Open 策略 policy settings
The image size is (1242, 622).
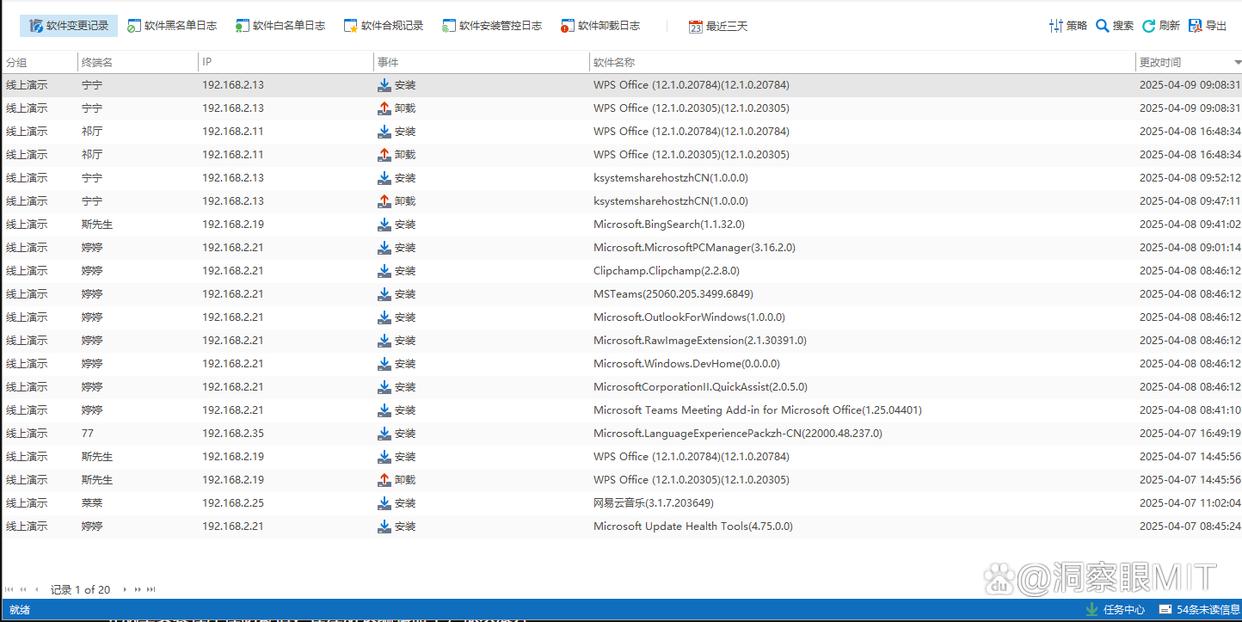pyautogui.click(x=1067, y=26)
